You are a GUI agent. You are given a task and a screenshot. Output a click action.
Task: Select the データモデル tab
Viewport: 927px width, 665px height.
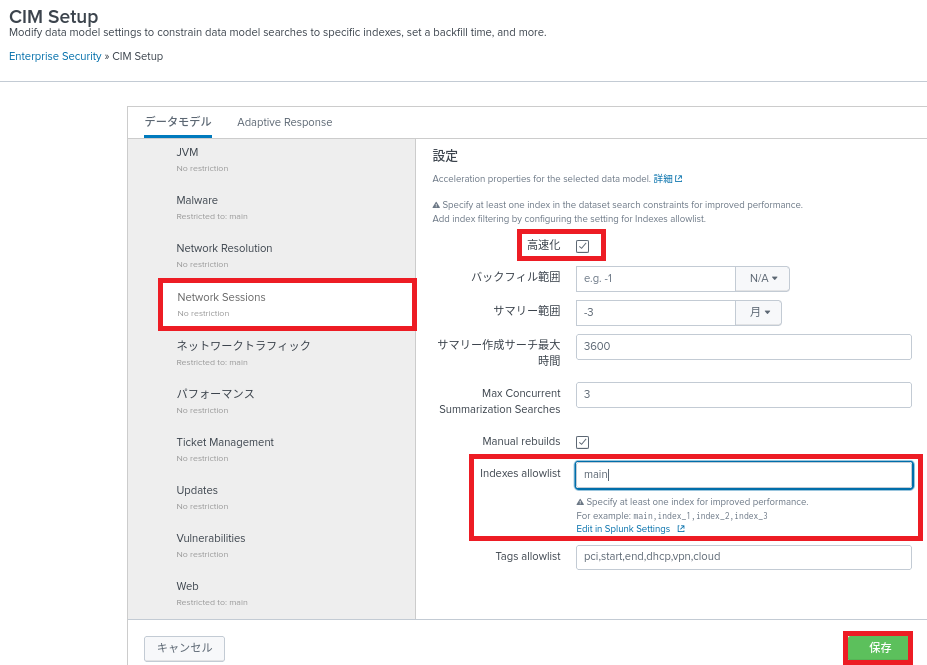[x=177, y=122]
